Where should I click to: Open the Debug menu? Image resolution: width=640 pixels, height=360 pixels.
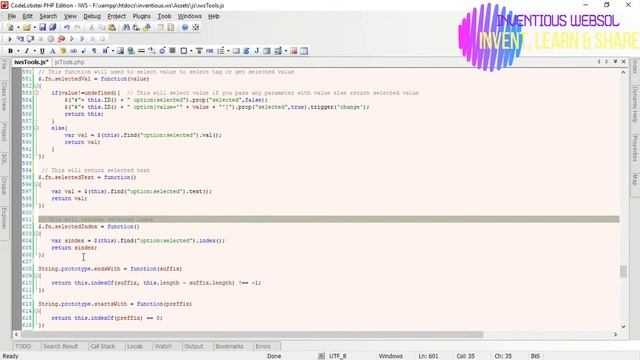coord(92,16)
